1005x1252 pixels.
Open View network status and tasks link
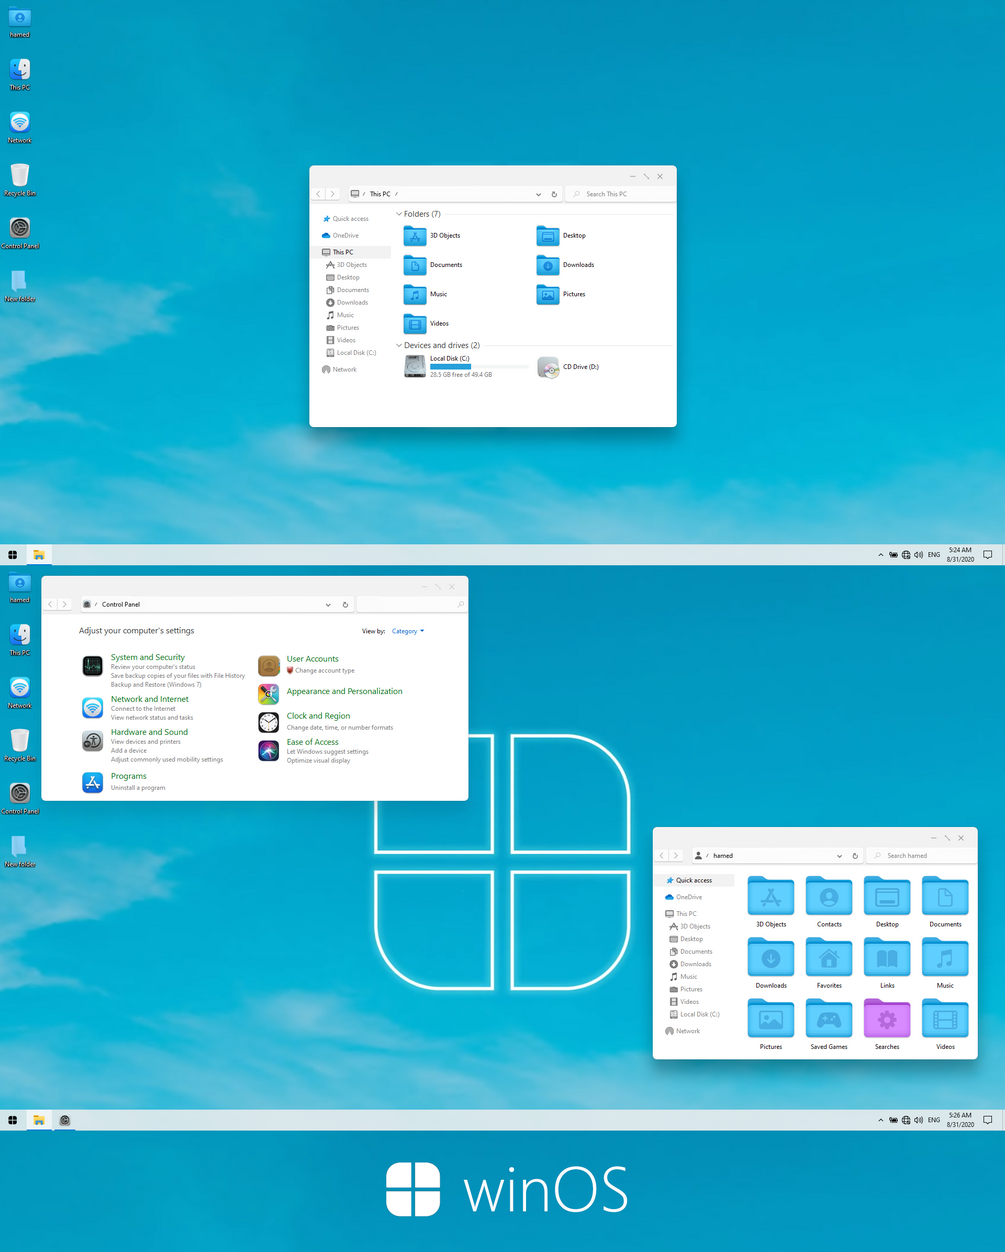coord(152,718)
